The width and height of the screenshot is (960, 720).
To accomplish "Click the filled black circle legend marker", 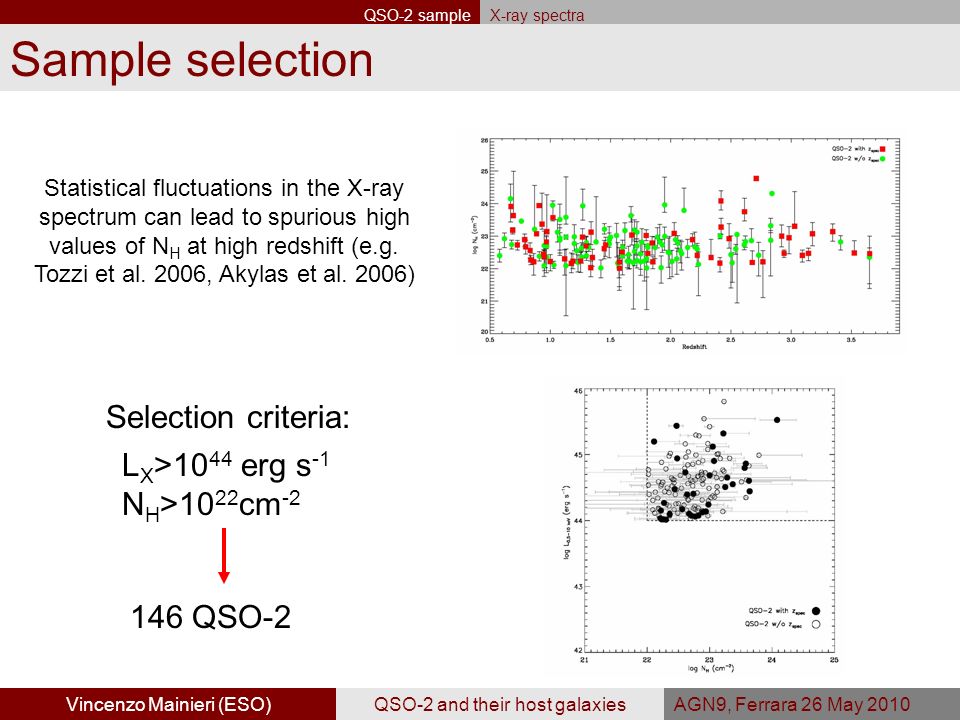I will (816, 610).
